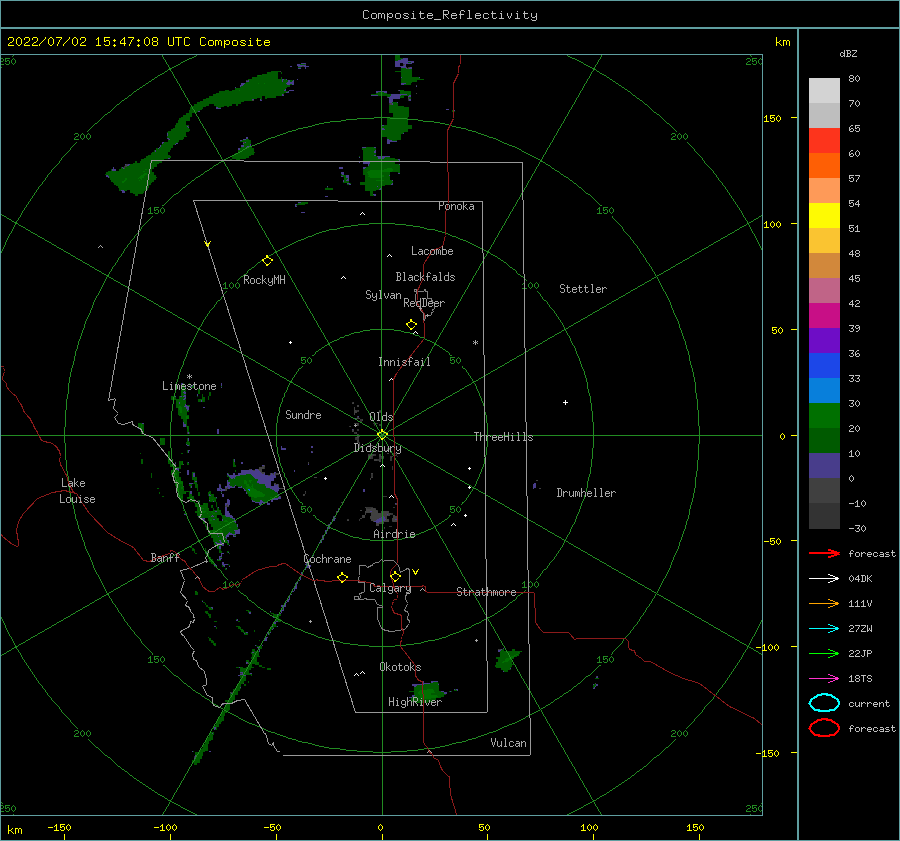The image size is (900, 841).
Task: Click the cyan 27ZW arrow symbol
Action: (824, 629)
